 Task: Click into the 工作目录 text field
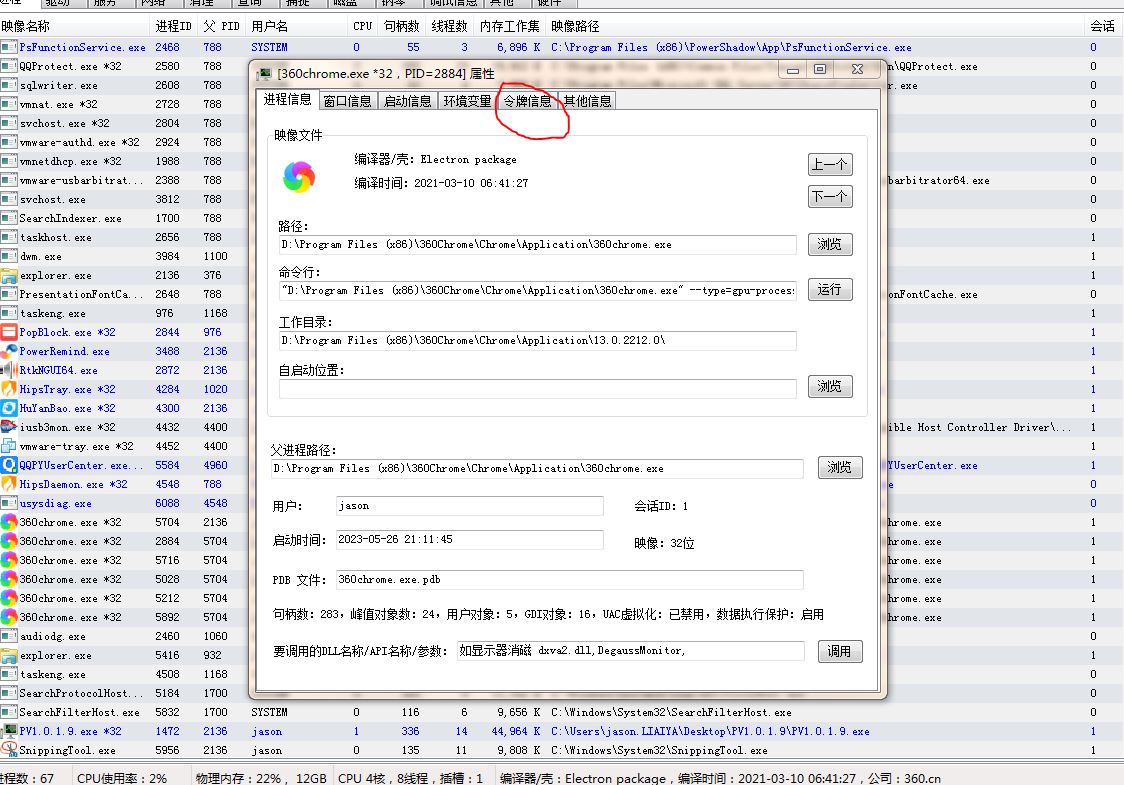click(x=538, y=341)
